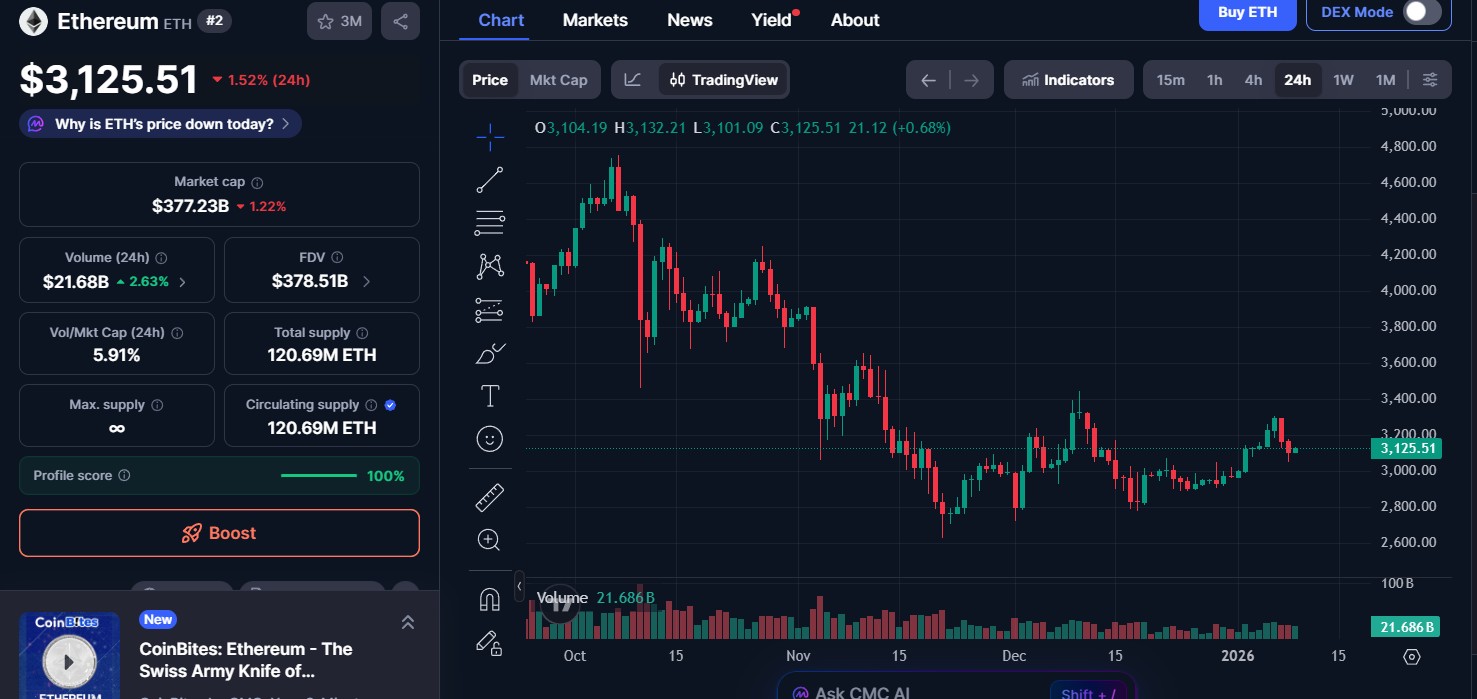
Task: Switch to the Markets tab
Action: click(x=595, y=19)
